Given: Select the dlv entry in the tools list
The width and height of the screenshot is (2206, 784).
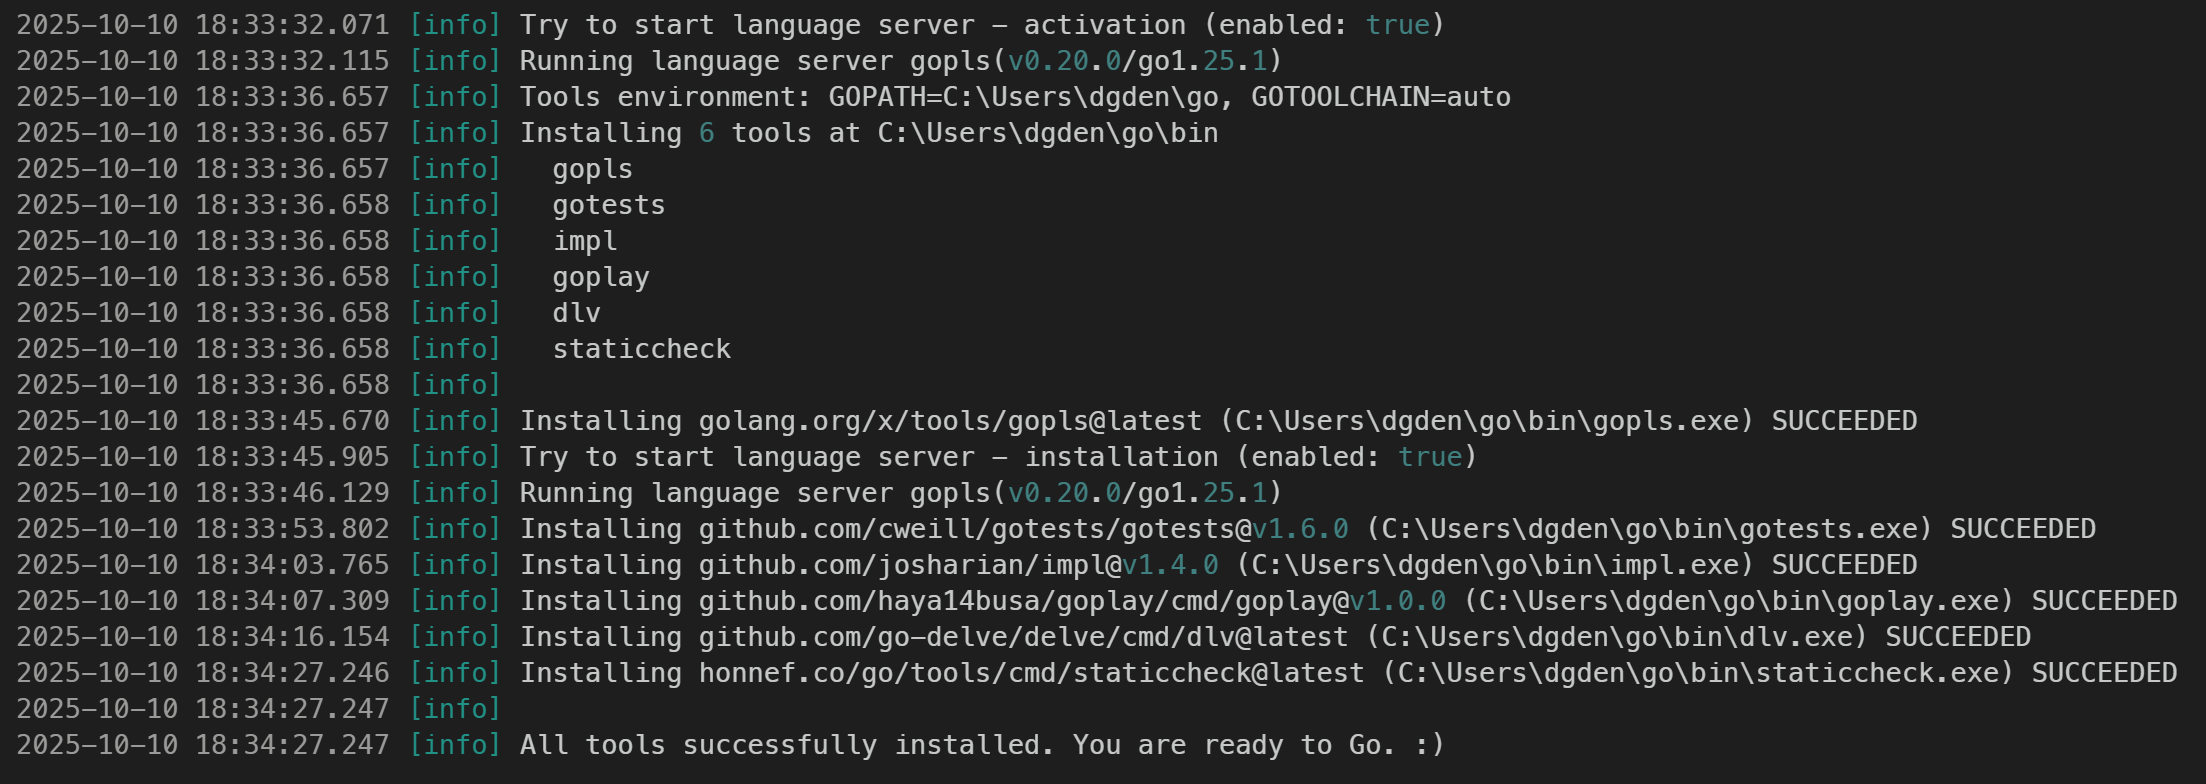Looking at the screenshot, I should (576, 313).
